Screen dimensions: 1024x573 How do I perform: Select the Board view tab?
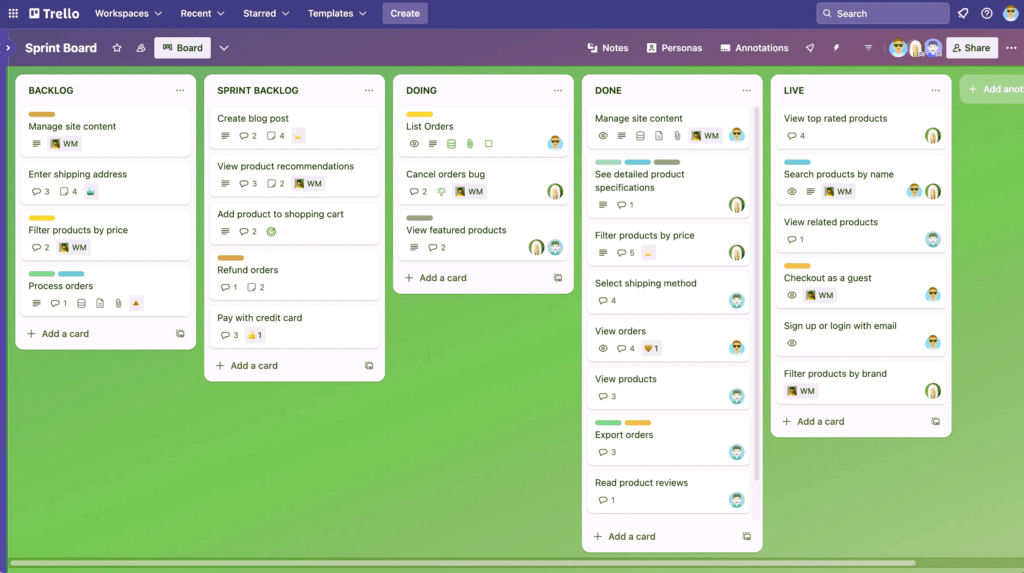[x=182, y=48]
